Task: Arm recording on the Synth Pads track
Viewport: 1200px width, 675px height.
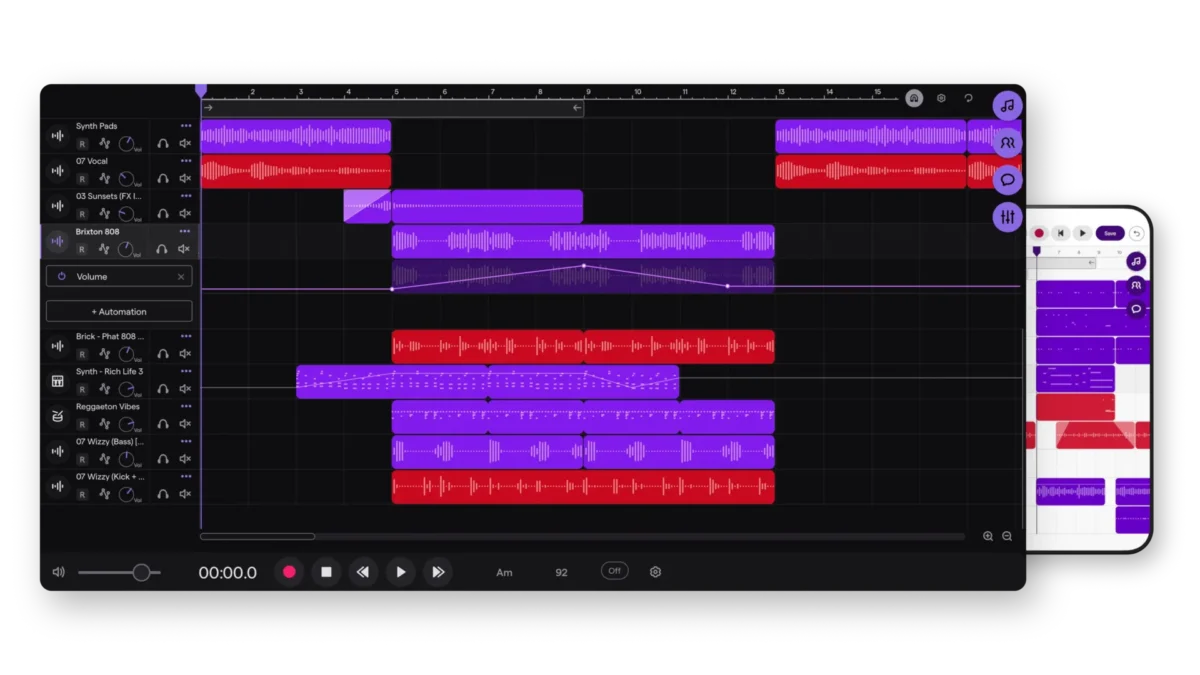Action: click(x=82, y=143)
